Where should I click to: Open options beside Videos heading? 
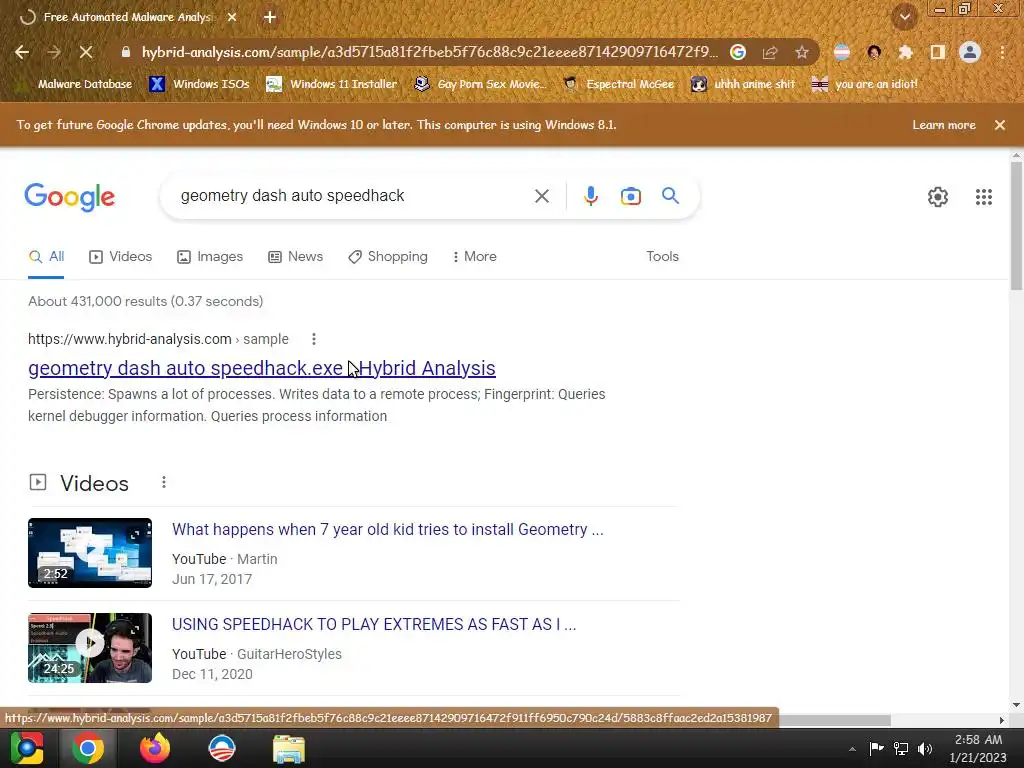pos(163,482)
